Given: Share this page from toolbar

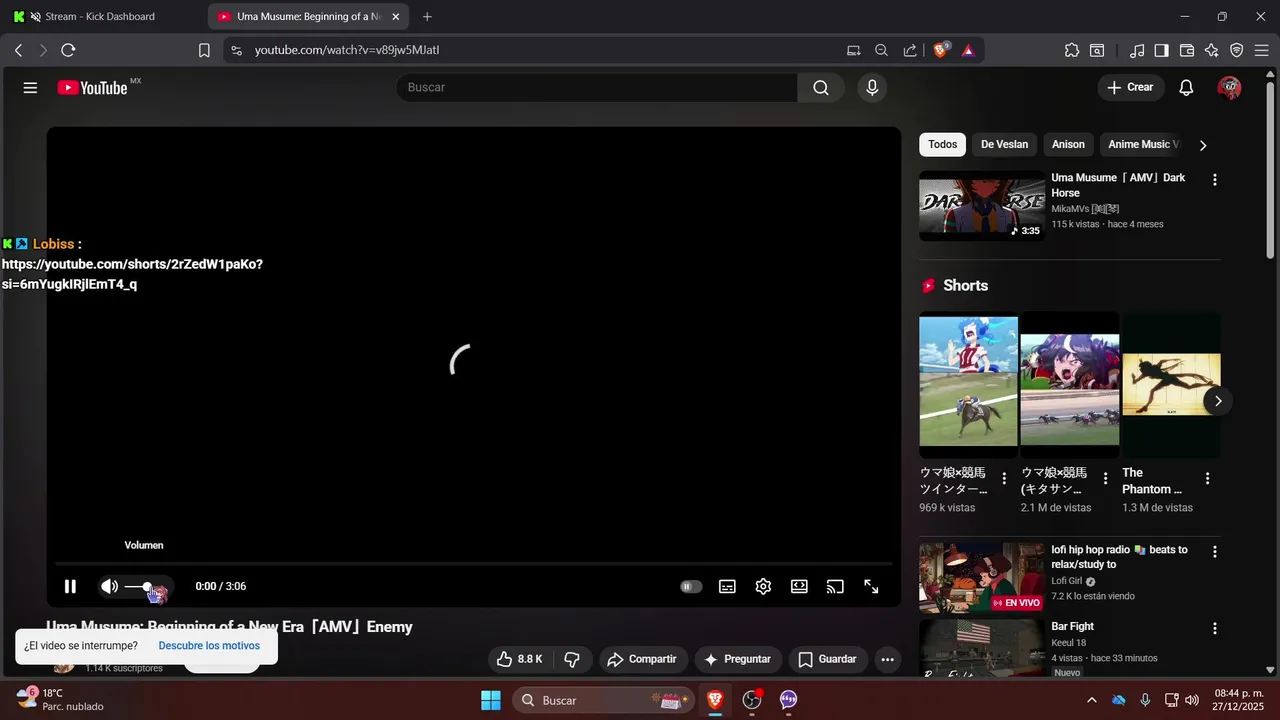Looking at the screenshot, I should click(x=909, y=50).
